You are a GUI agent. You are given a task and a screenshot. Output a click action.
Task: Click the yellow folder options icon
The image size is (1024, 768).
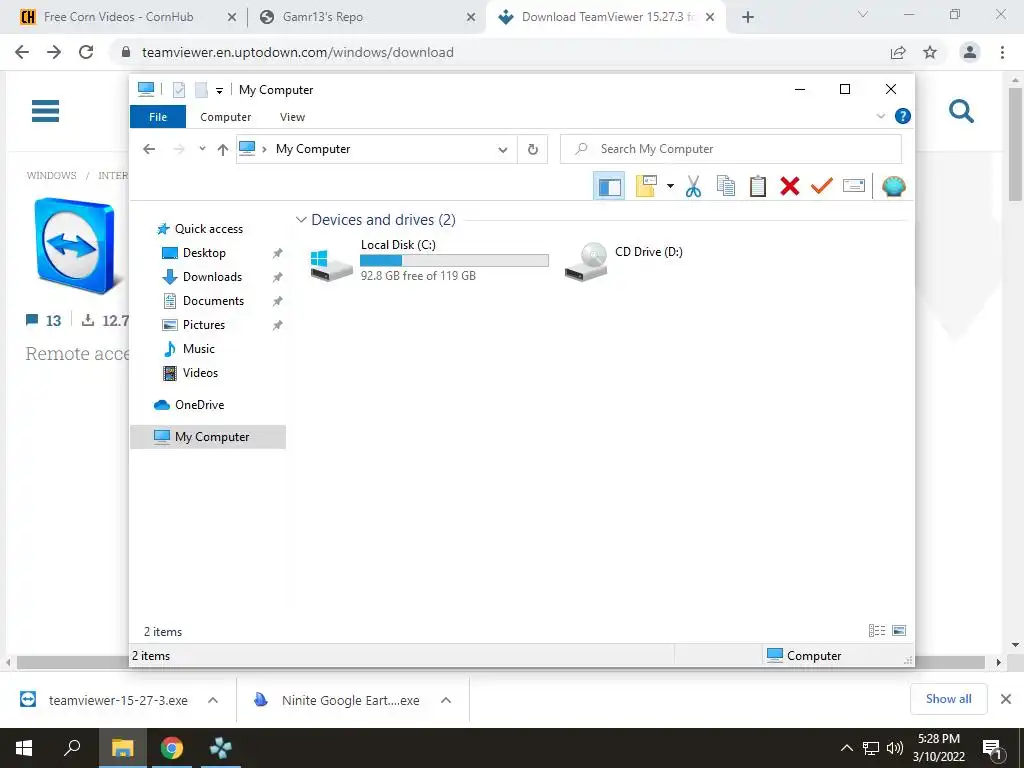[646, 187]
